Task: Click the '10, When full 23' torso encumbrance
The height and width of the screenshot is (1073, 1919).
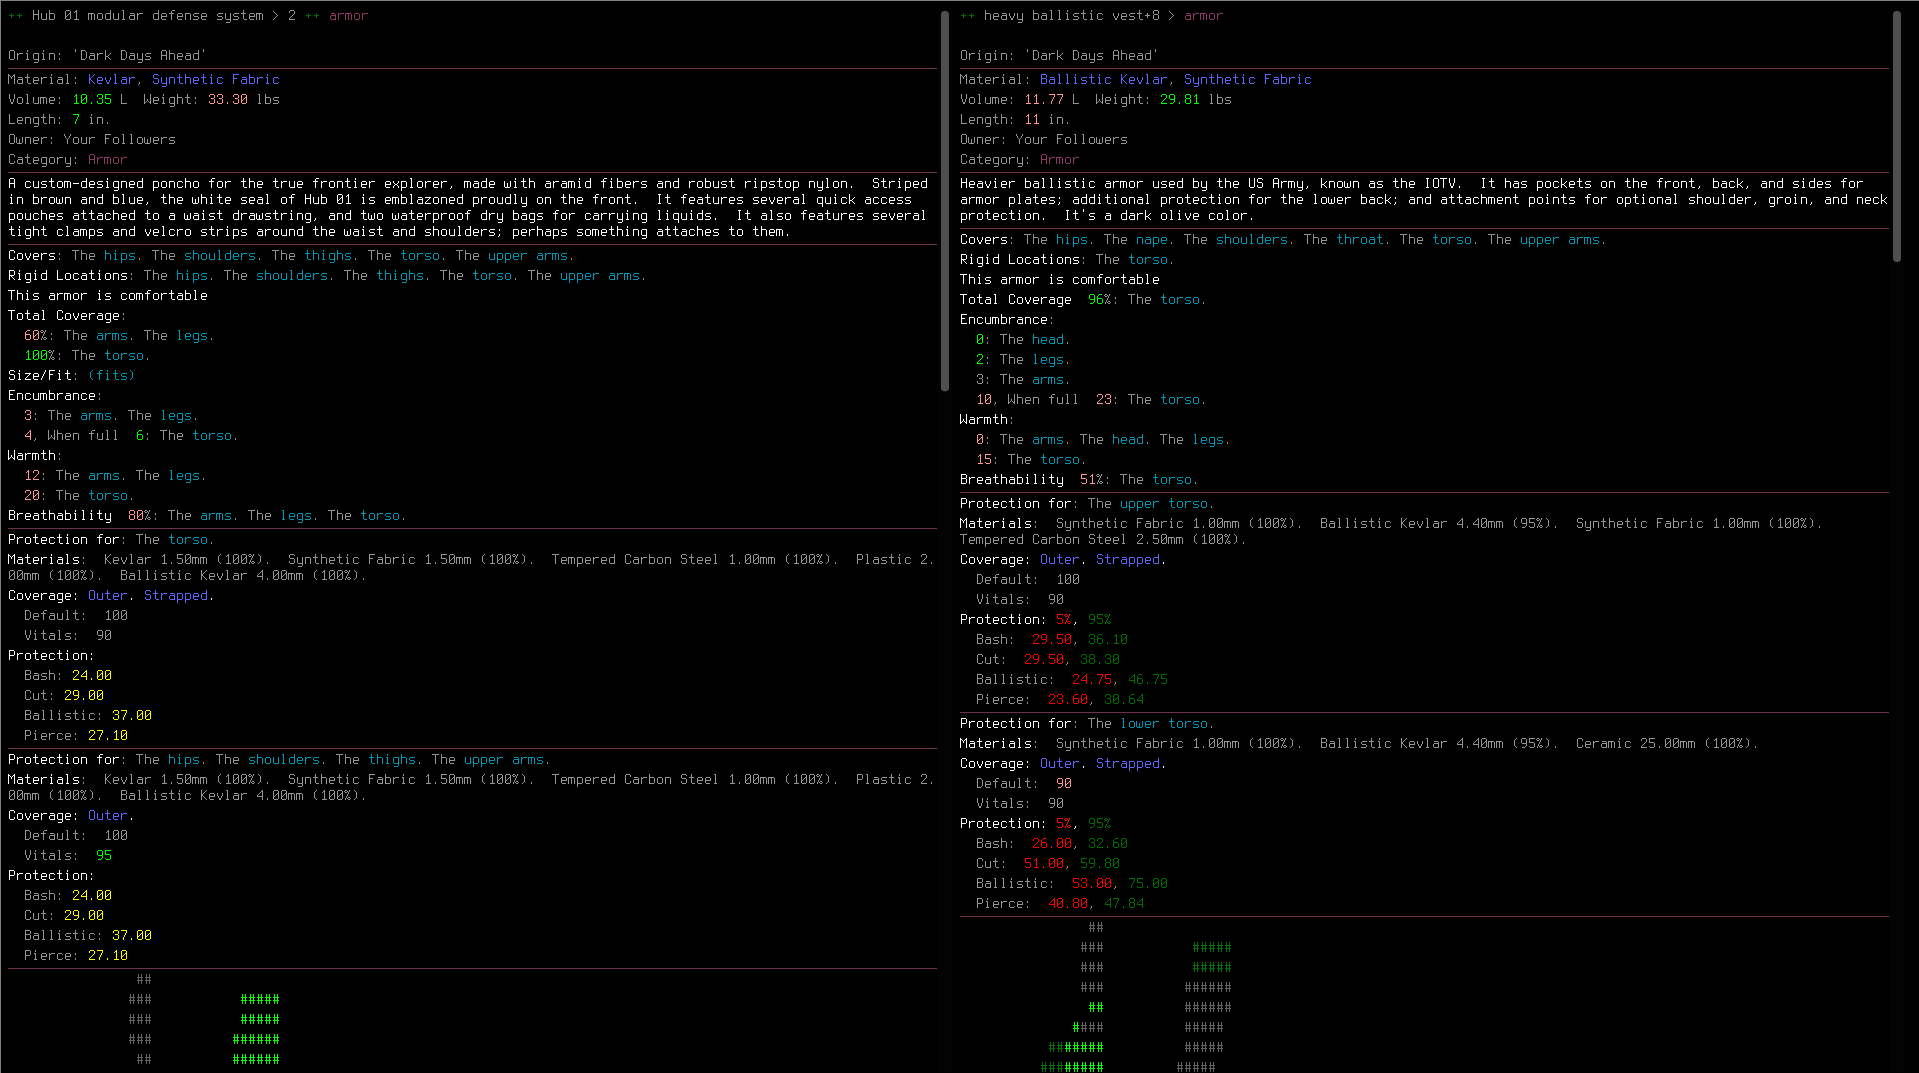Action: (x=1046, y=400)
